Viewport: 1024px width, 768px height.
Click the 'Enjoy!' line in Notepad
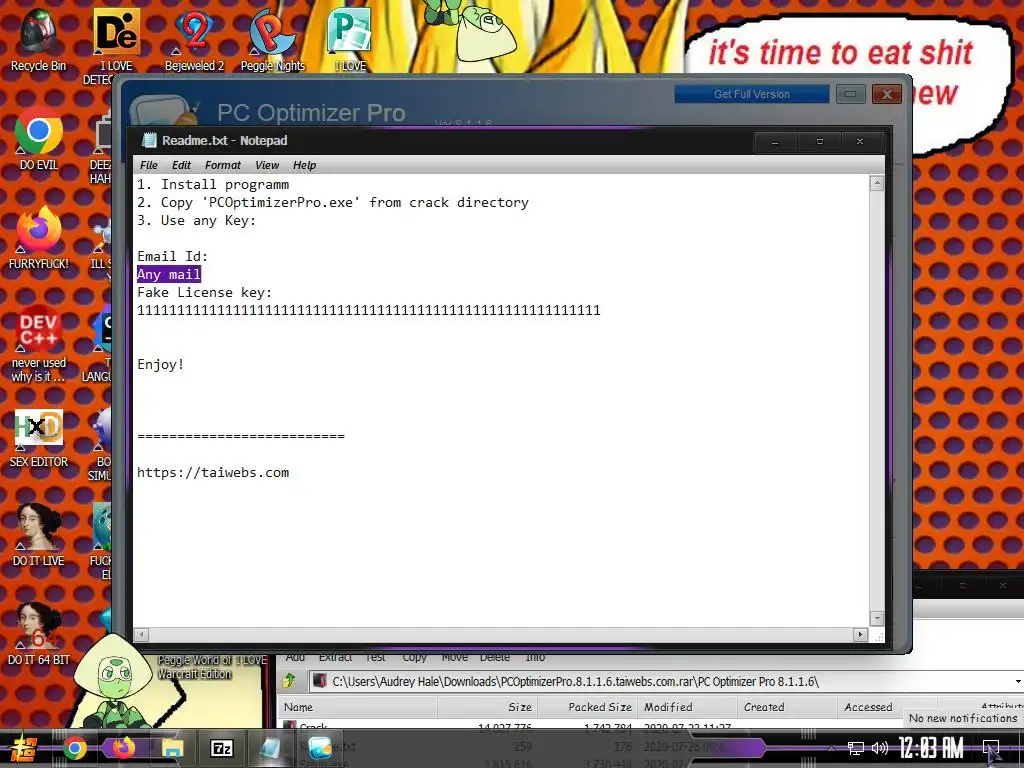pyautogui.click(x=161, y=364)
